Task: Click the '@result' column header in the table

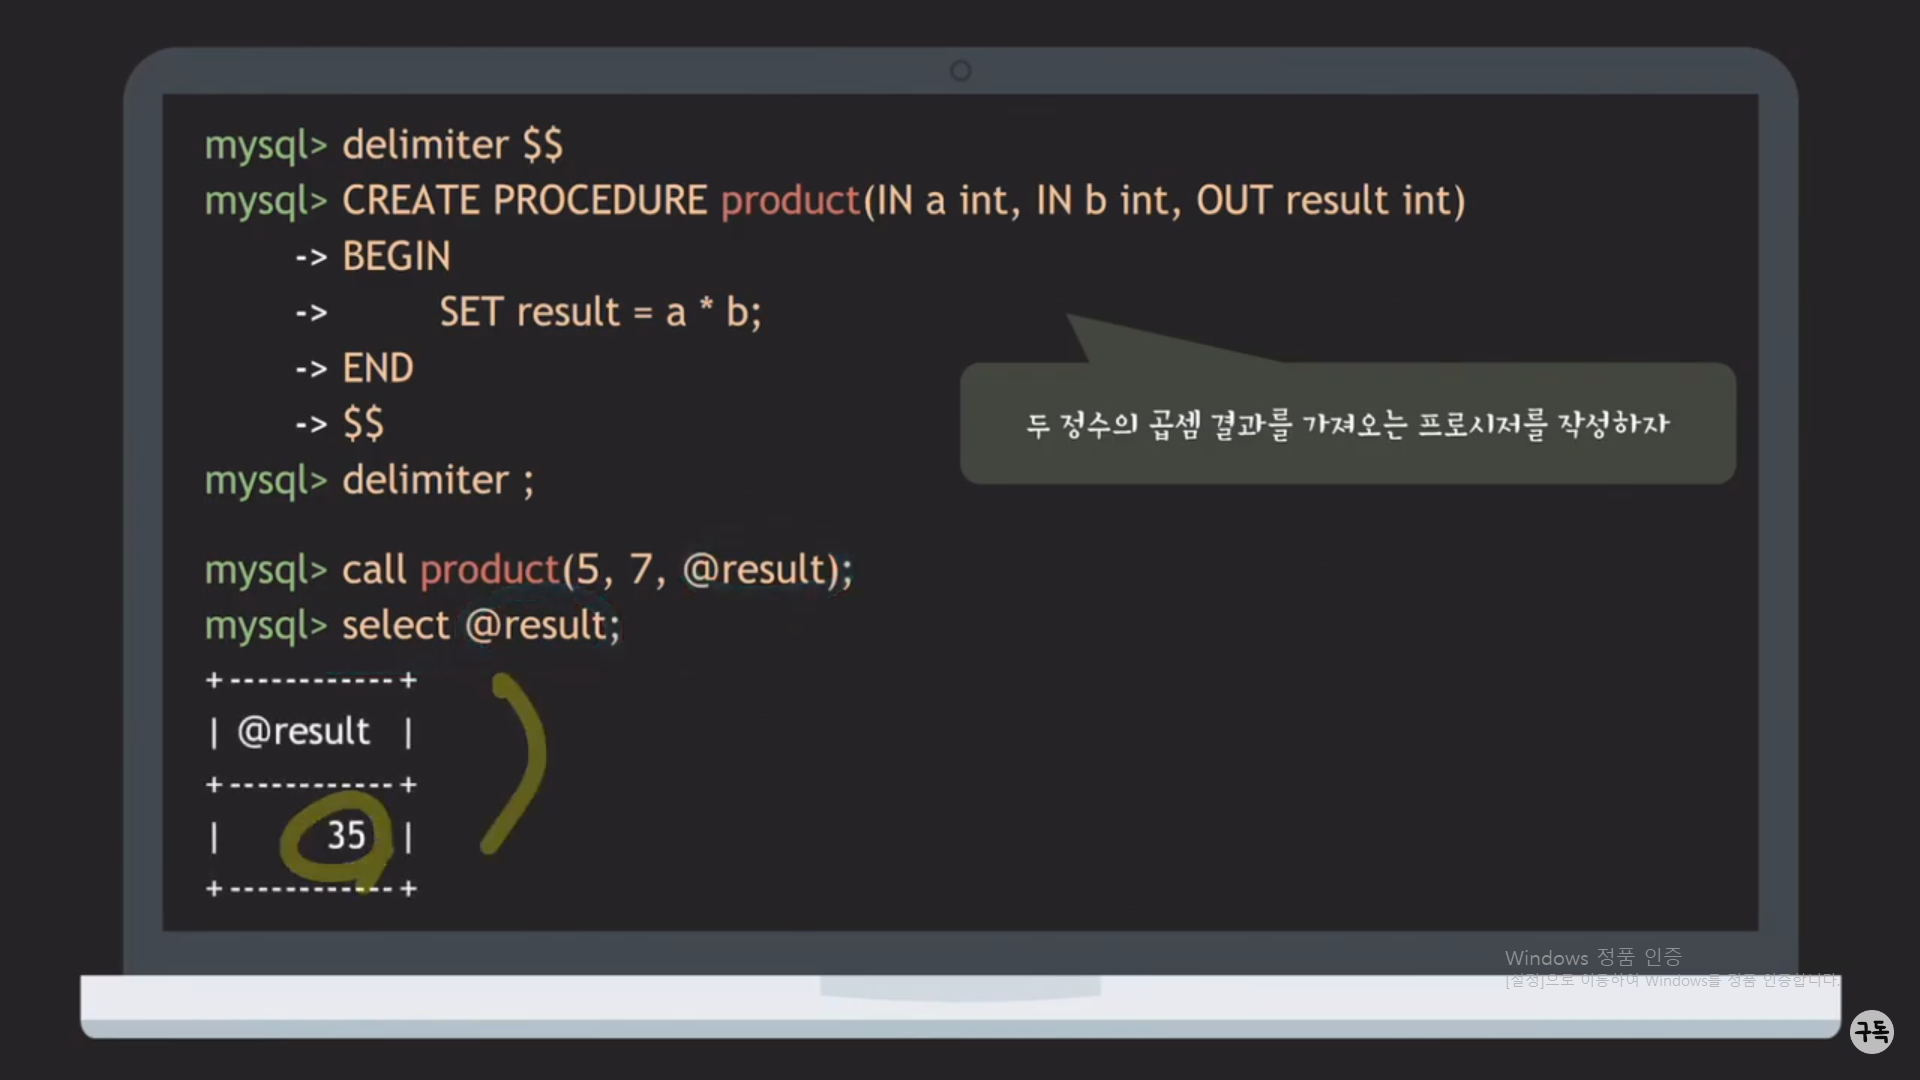Action: [x=303, y=732]
